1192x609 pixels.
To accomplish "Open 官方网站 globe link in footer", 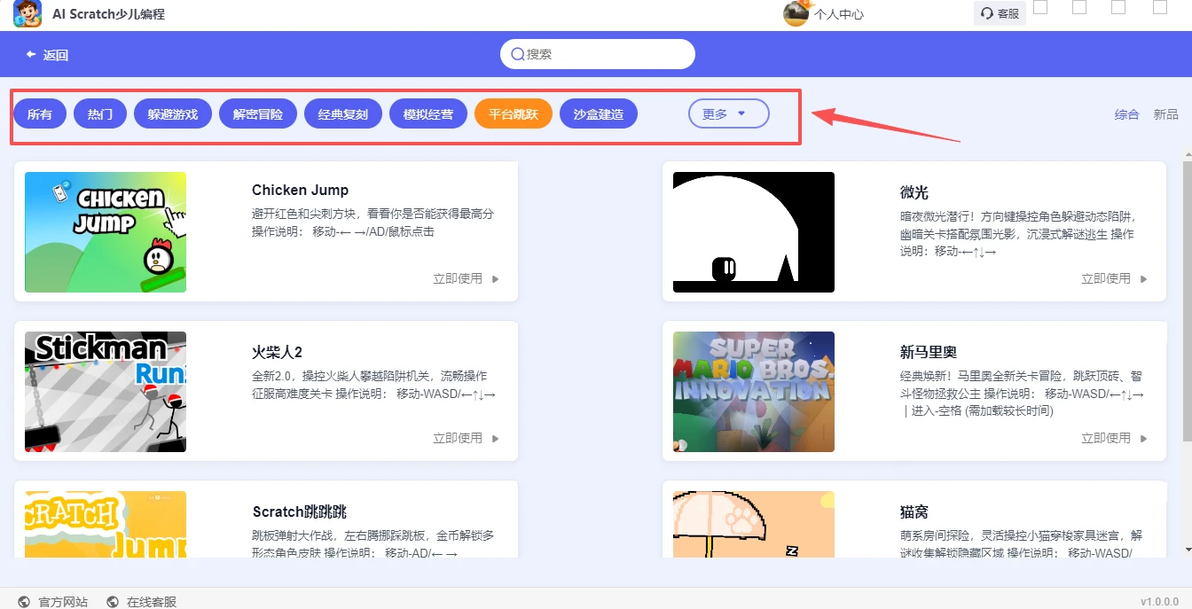I will pos(53,601).
